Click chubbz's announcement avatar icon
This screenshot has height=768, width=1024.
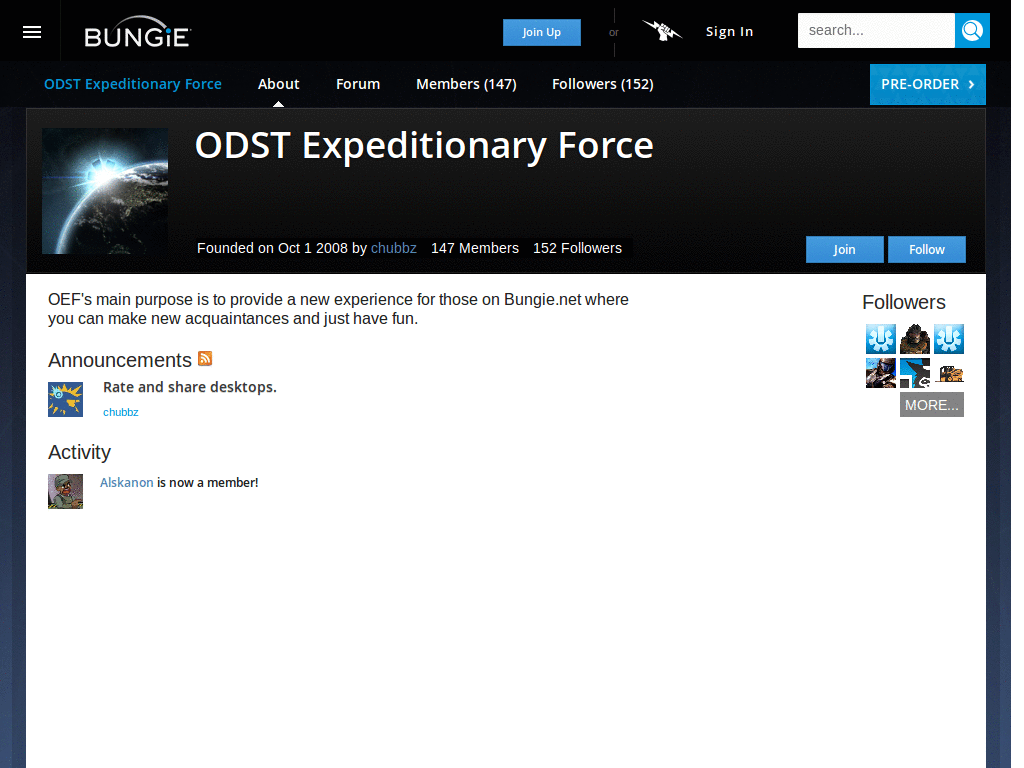pos(65,399)
